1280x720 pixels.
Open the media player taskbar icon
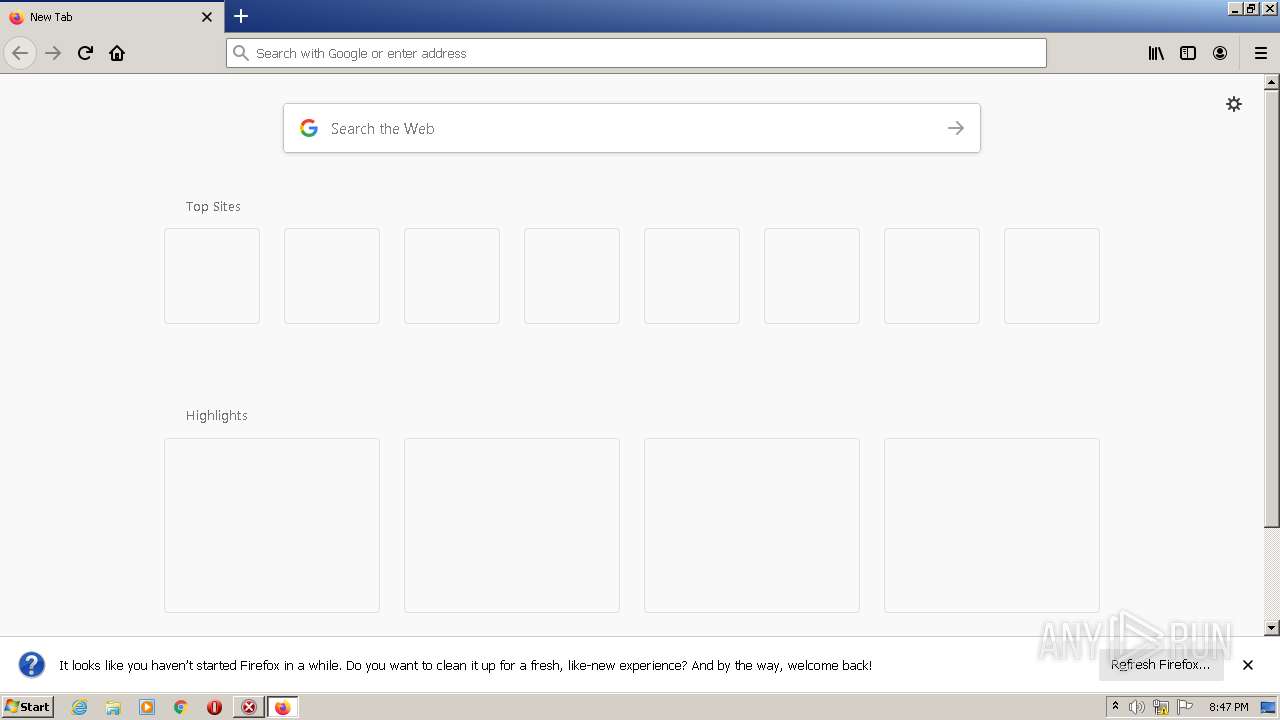pyautogui.click(x=147, y=707)
